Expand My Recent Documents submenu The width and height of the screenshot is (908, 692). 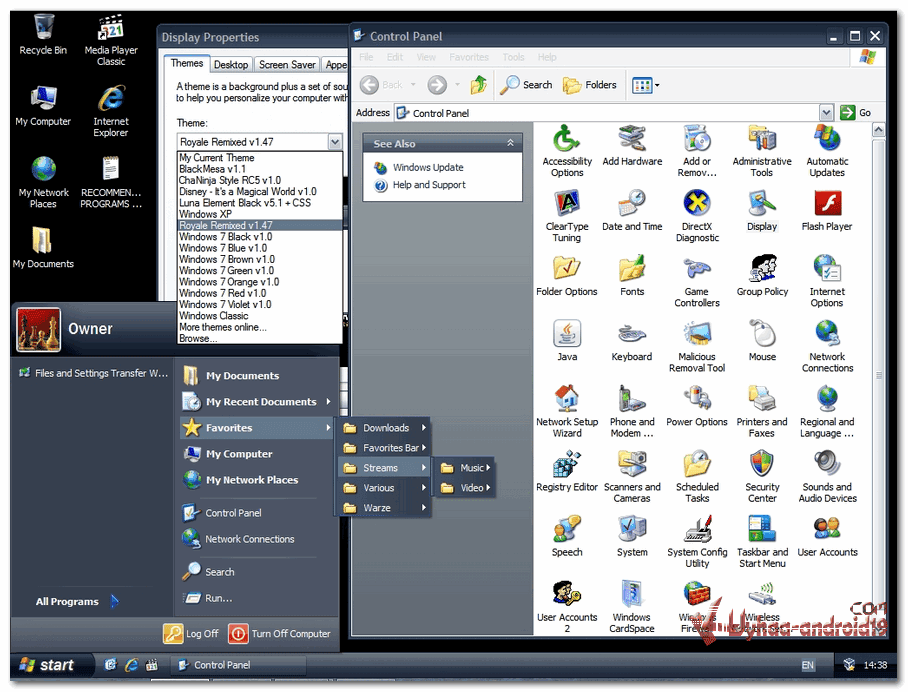coord(257,401)
